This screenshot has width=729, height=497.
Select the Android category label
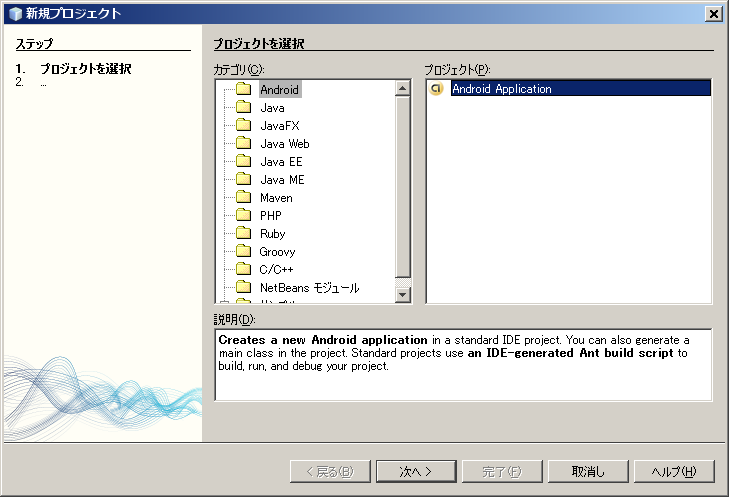pyautogui.click(x=279, y=89)
